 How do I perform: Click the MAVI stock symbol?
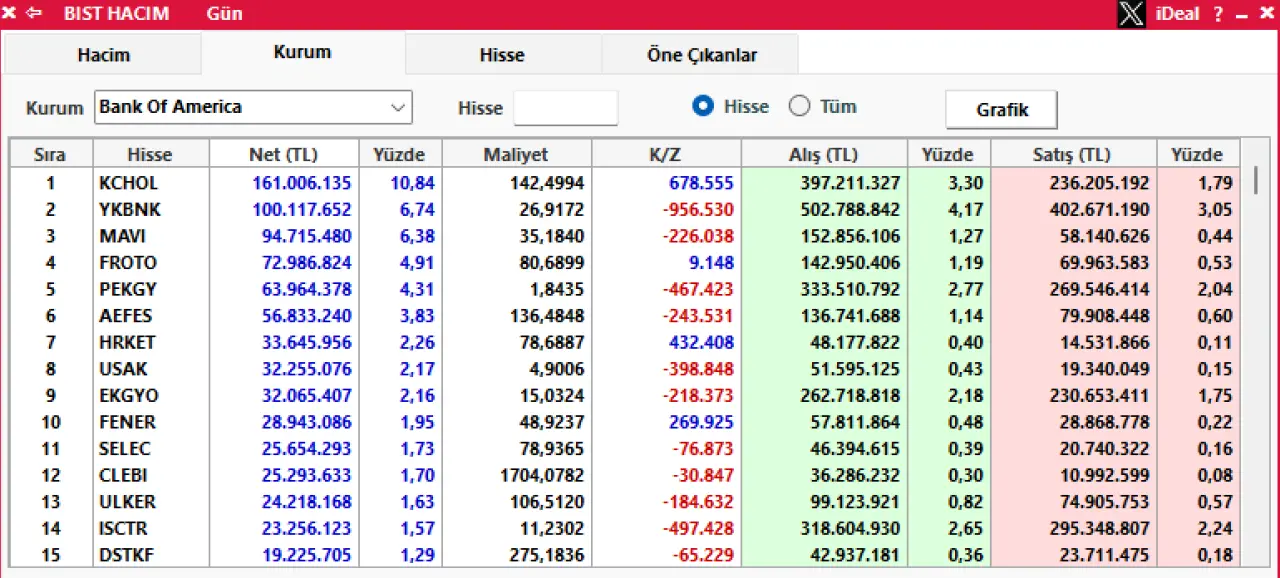pos(122,236)
